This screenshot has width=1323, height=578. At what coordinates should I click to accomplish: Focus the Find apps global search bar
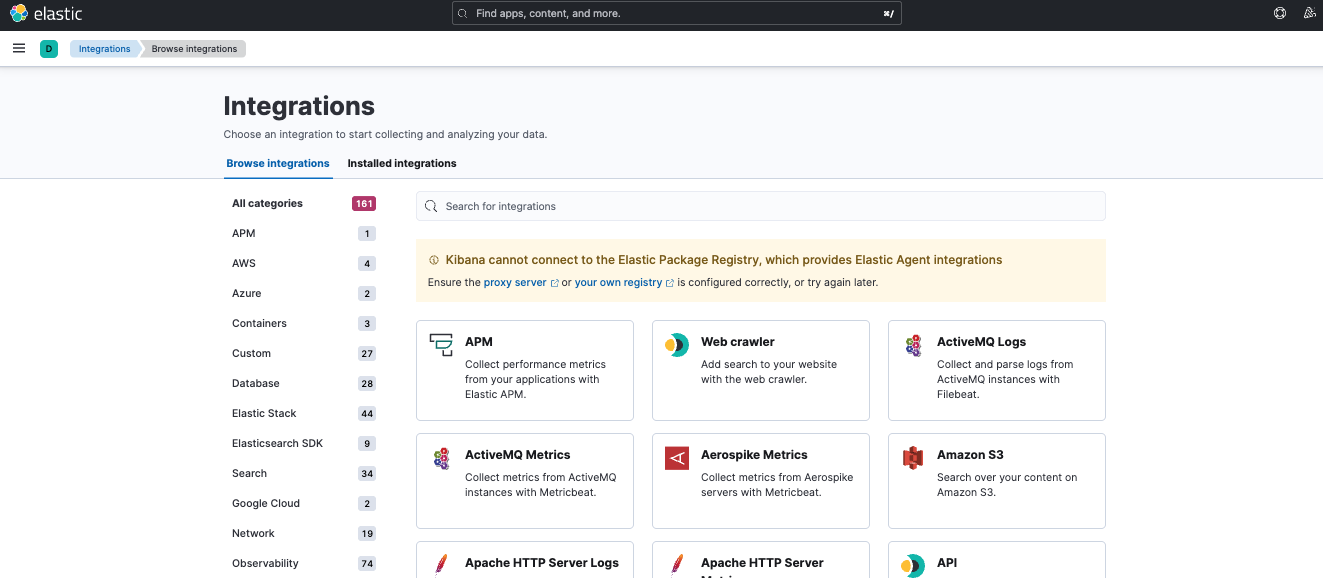[x=676, y=14]
